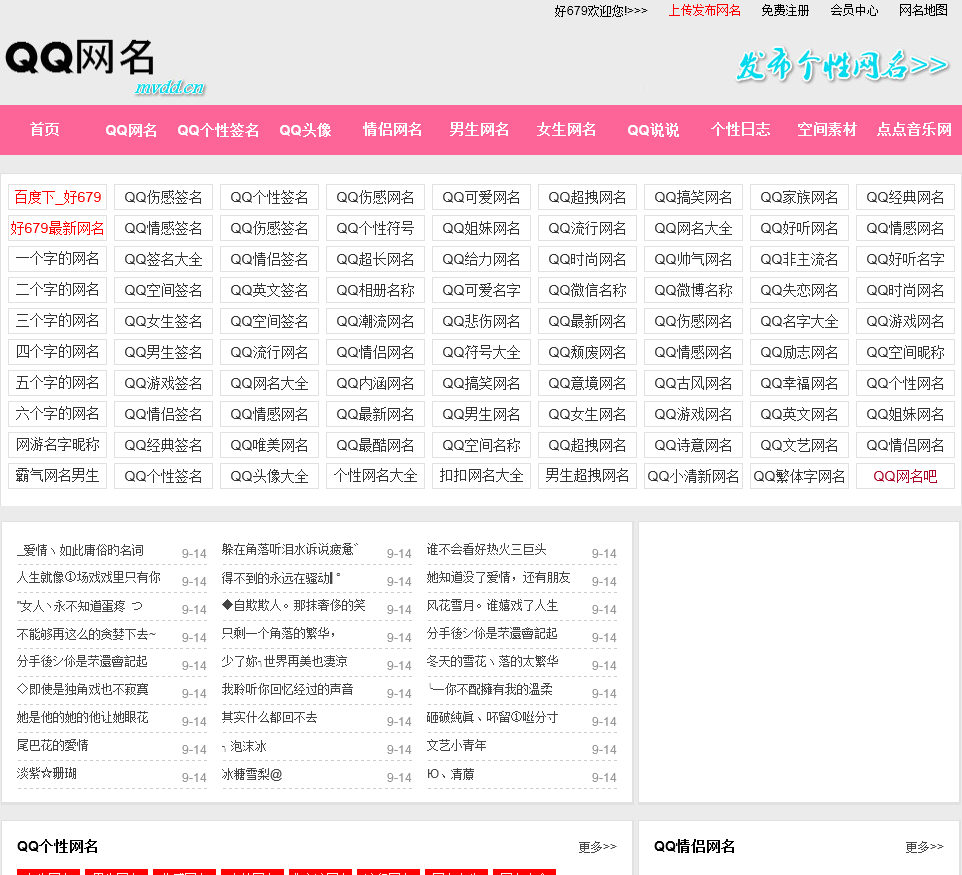Viewport: 962px width, 875px height.
Task: Open 个性日志 navigation item
Action: pos(741,129)
